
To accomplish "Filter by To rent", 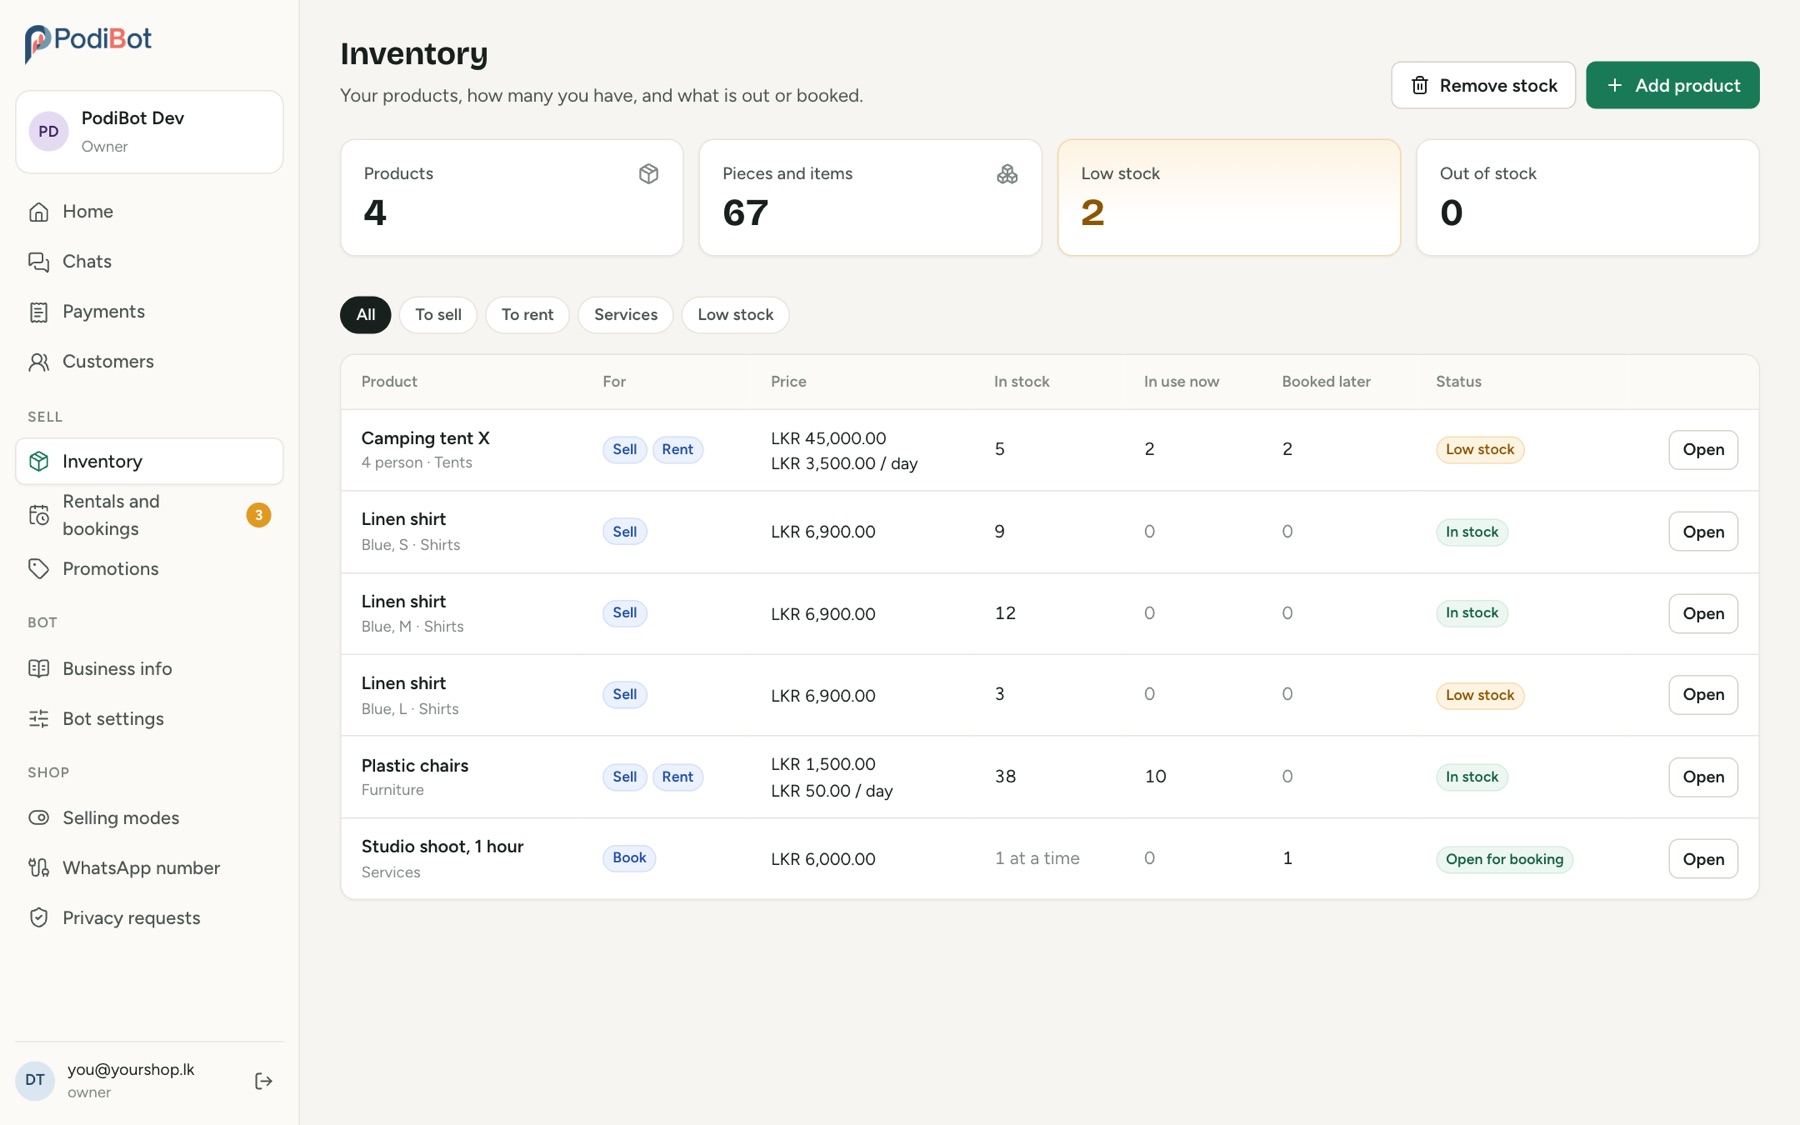I will coord(527,315).
